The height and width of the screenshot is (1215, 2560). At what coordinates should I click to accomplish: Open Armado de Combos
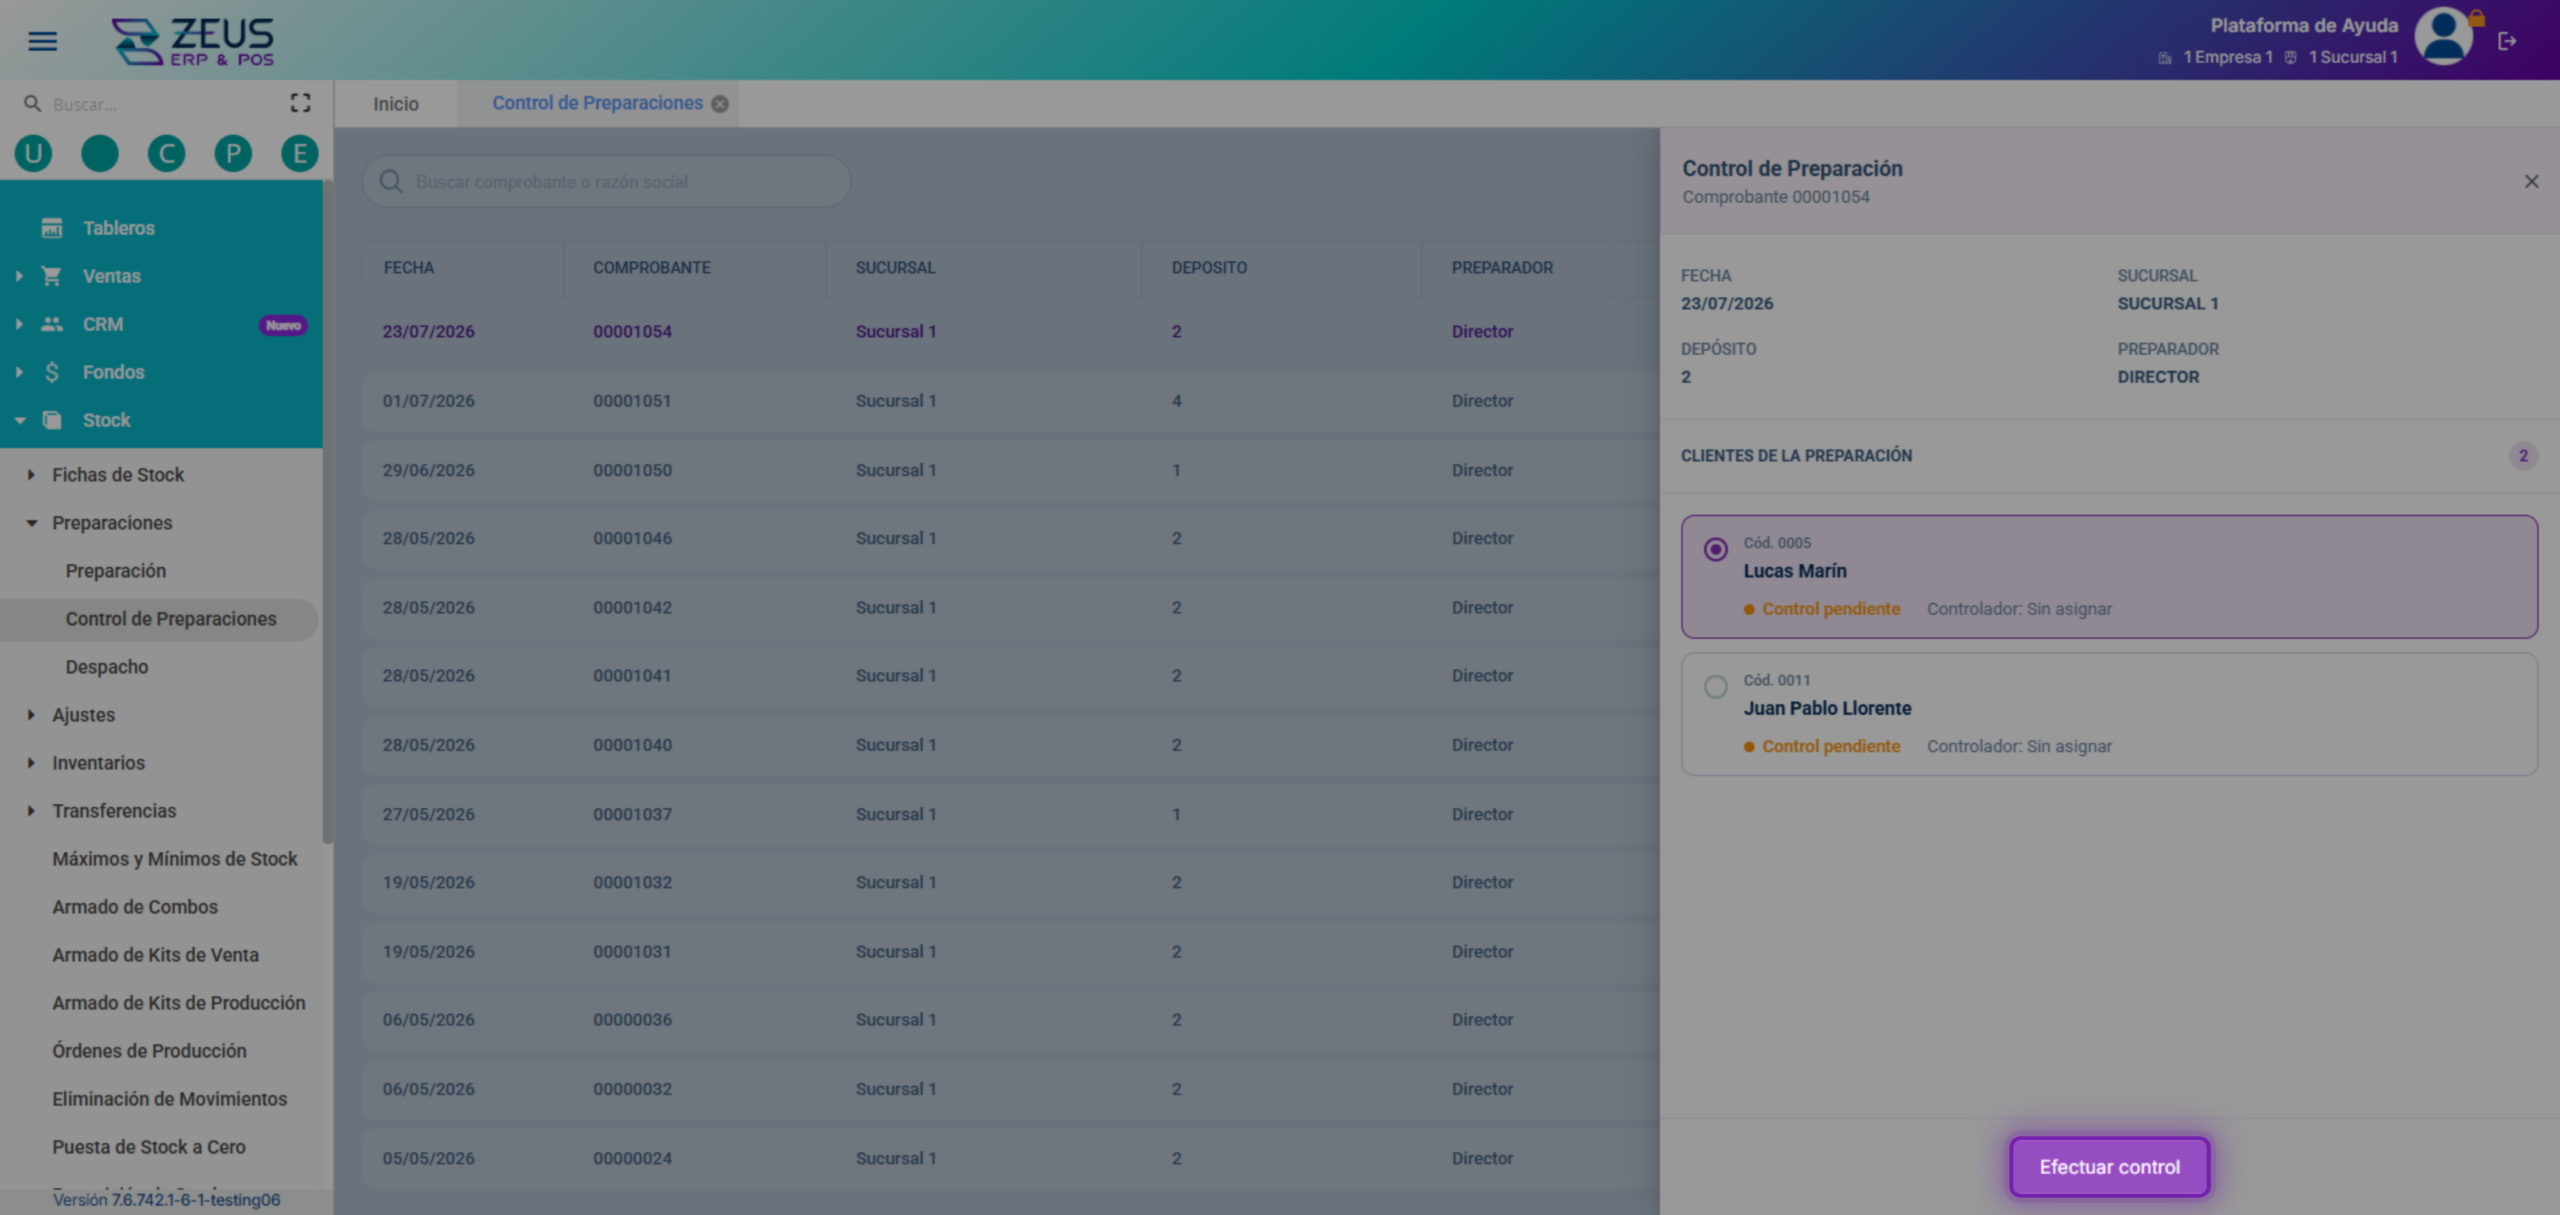pos(135,907)
